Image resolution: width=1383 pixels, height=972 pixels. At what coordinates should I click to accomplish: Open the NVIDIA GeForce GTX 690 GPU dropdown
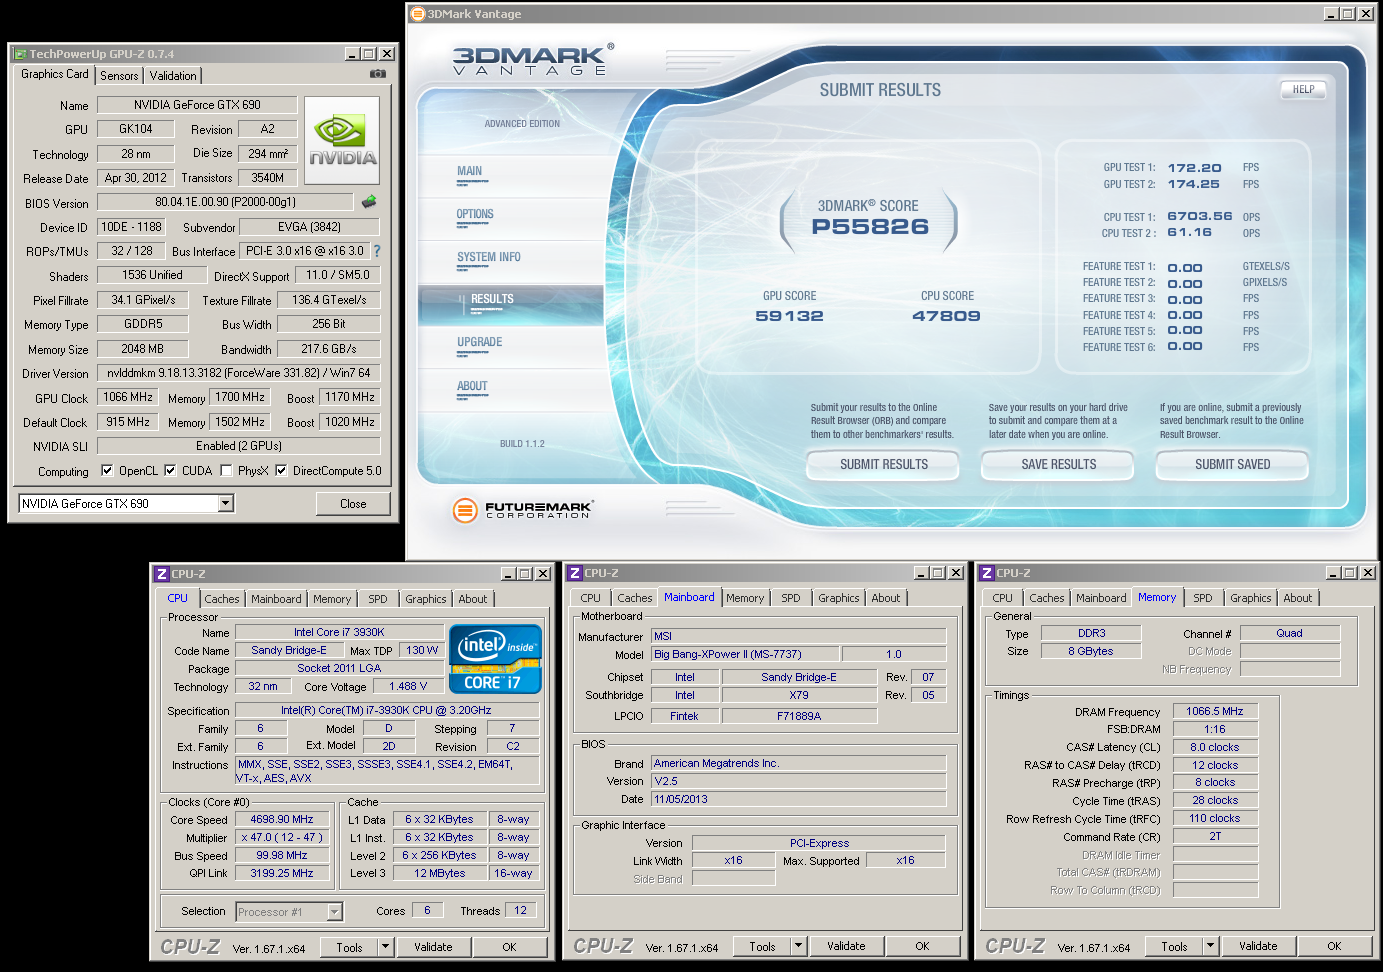[x=226, y=503]
